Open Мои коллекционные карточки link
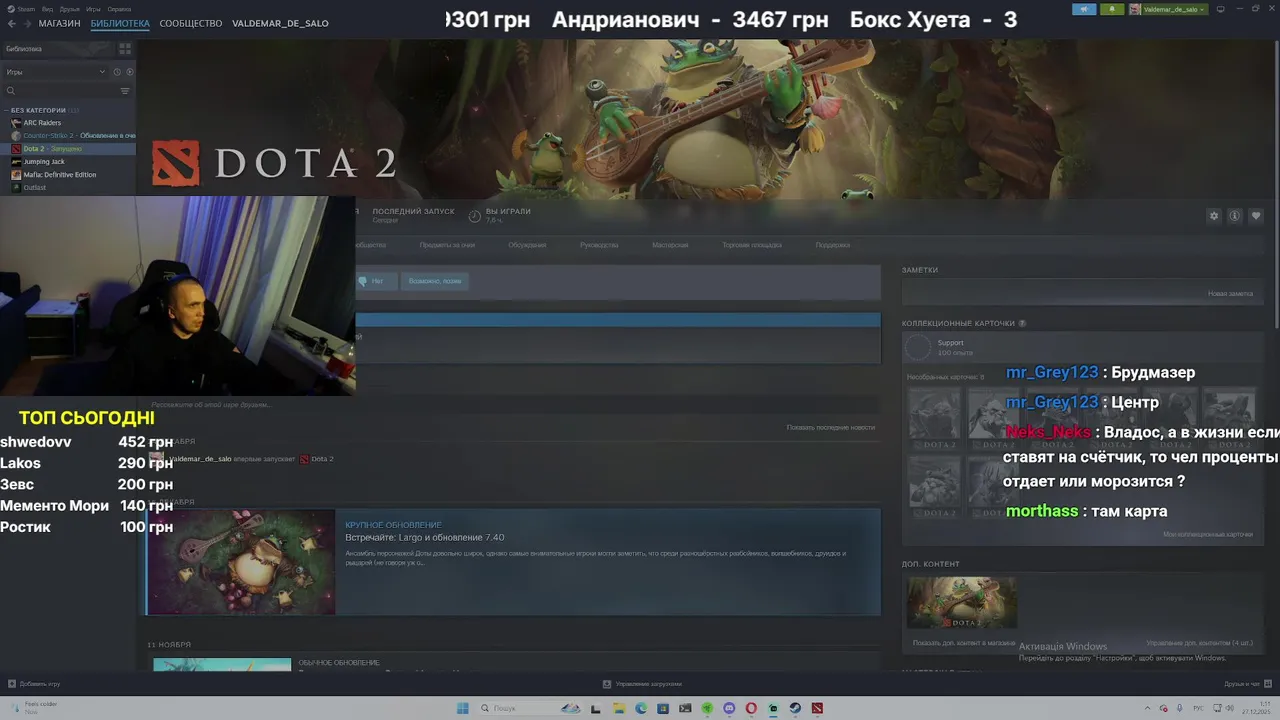1280x720 pixels. [1208, 534]
